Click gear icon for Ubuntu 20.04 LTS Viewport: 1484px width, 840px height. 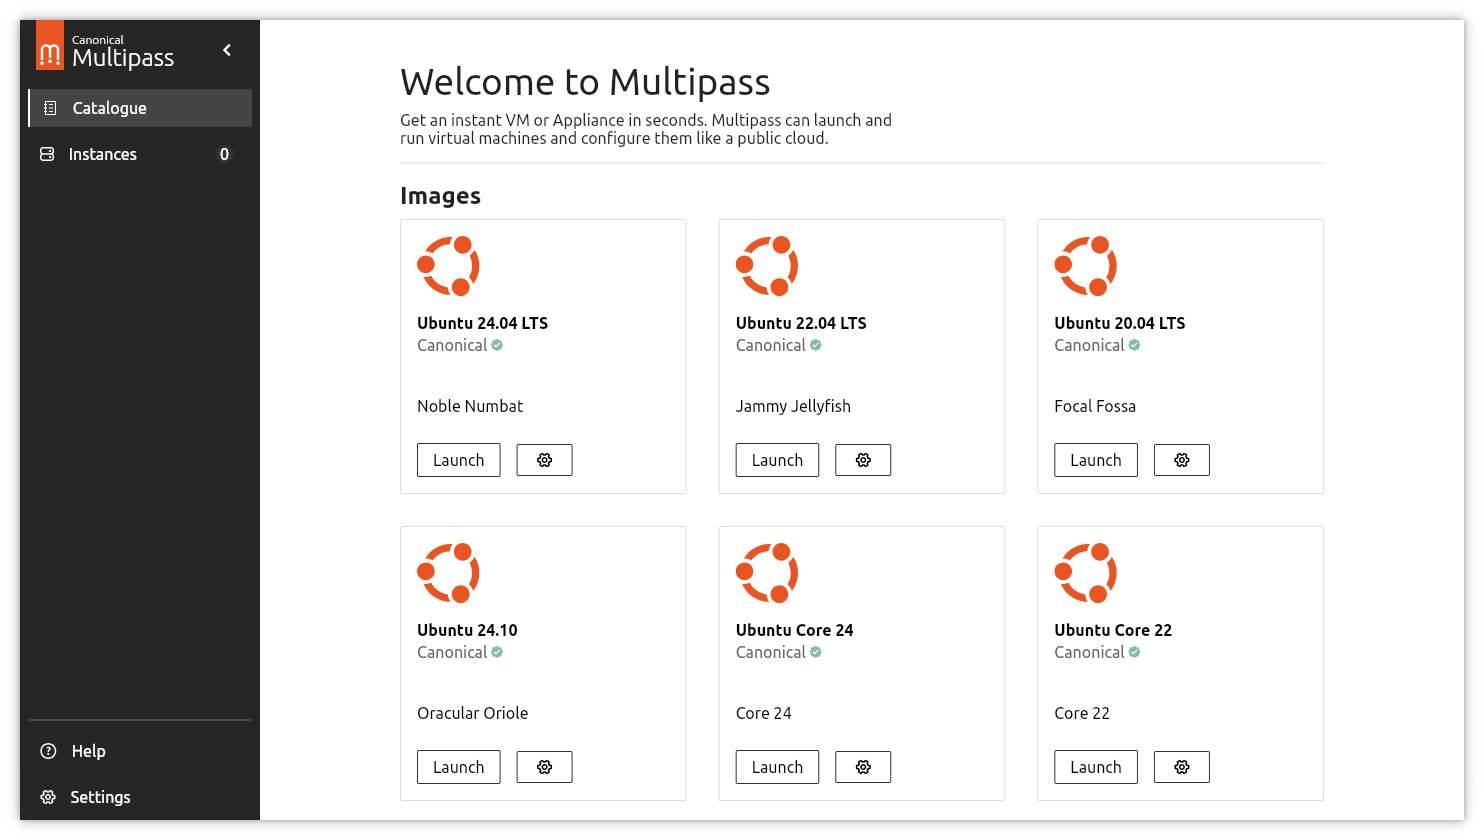pyautogui.click(x=1181, y=460)
